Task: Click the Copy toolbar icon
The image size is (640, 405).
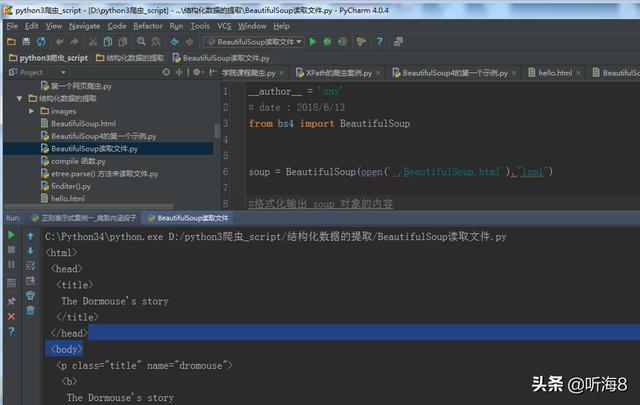Action: (108, 42)
